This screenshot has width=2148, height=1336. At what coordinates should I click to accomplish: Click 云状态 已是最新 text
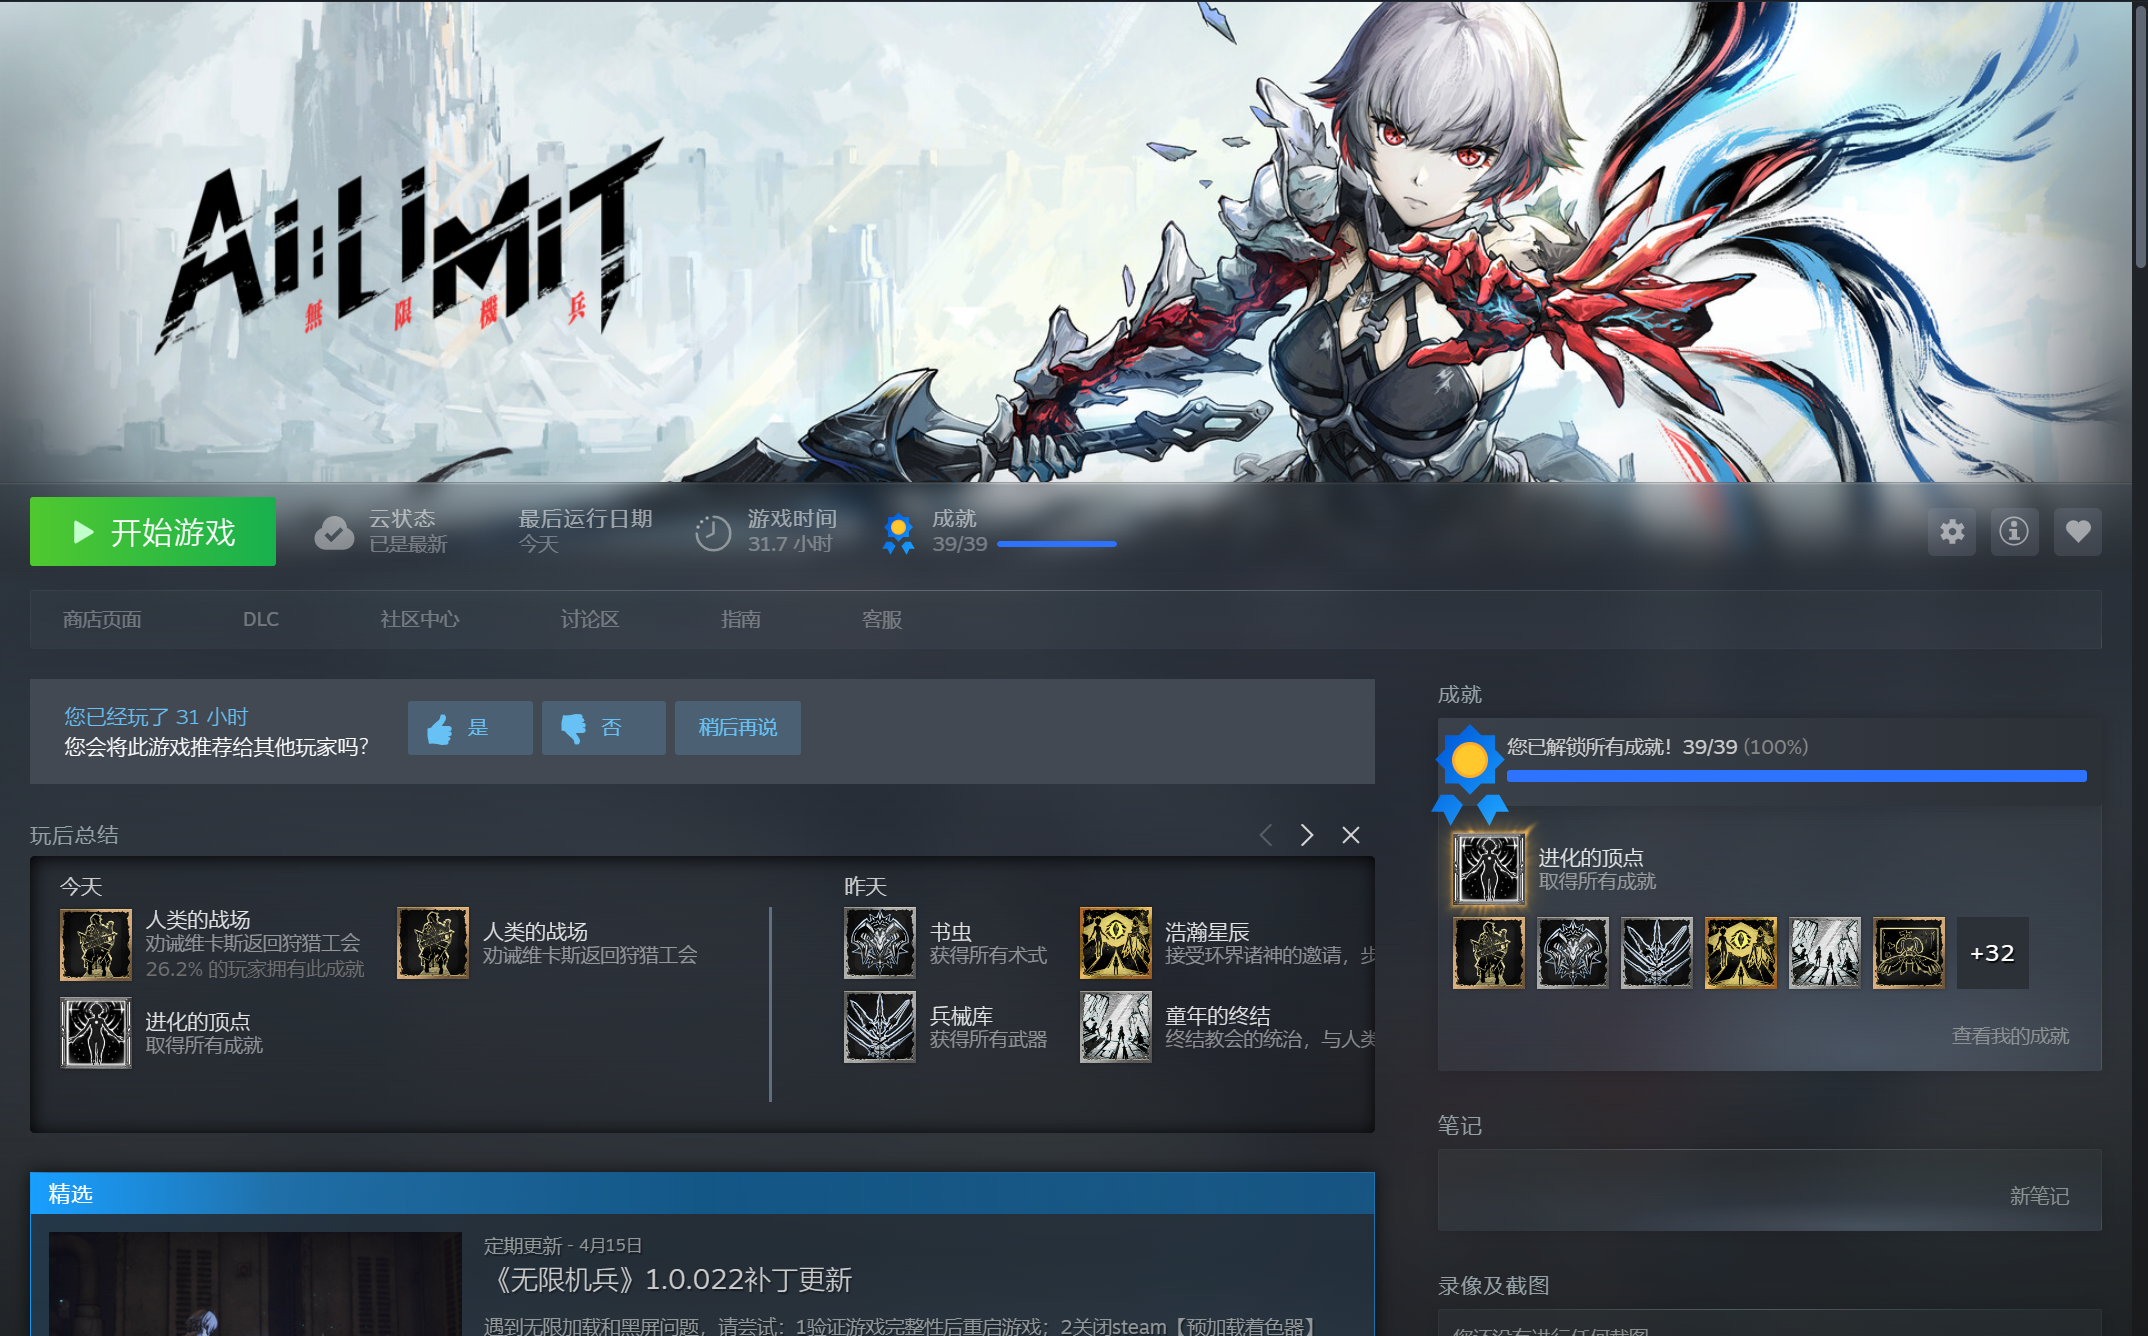[x=408, y=531]
